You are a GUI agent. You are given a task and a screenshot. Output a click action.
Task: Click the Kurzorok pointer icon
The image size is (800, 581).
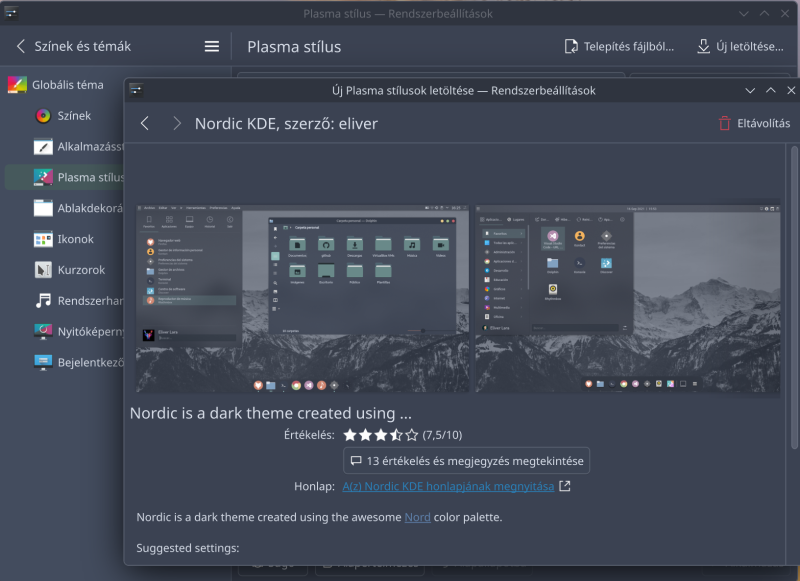(43, 270)
